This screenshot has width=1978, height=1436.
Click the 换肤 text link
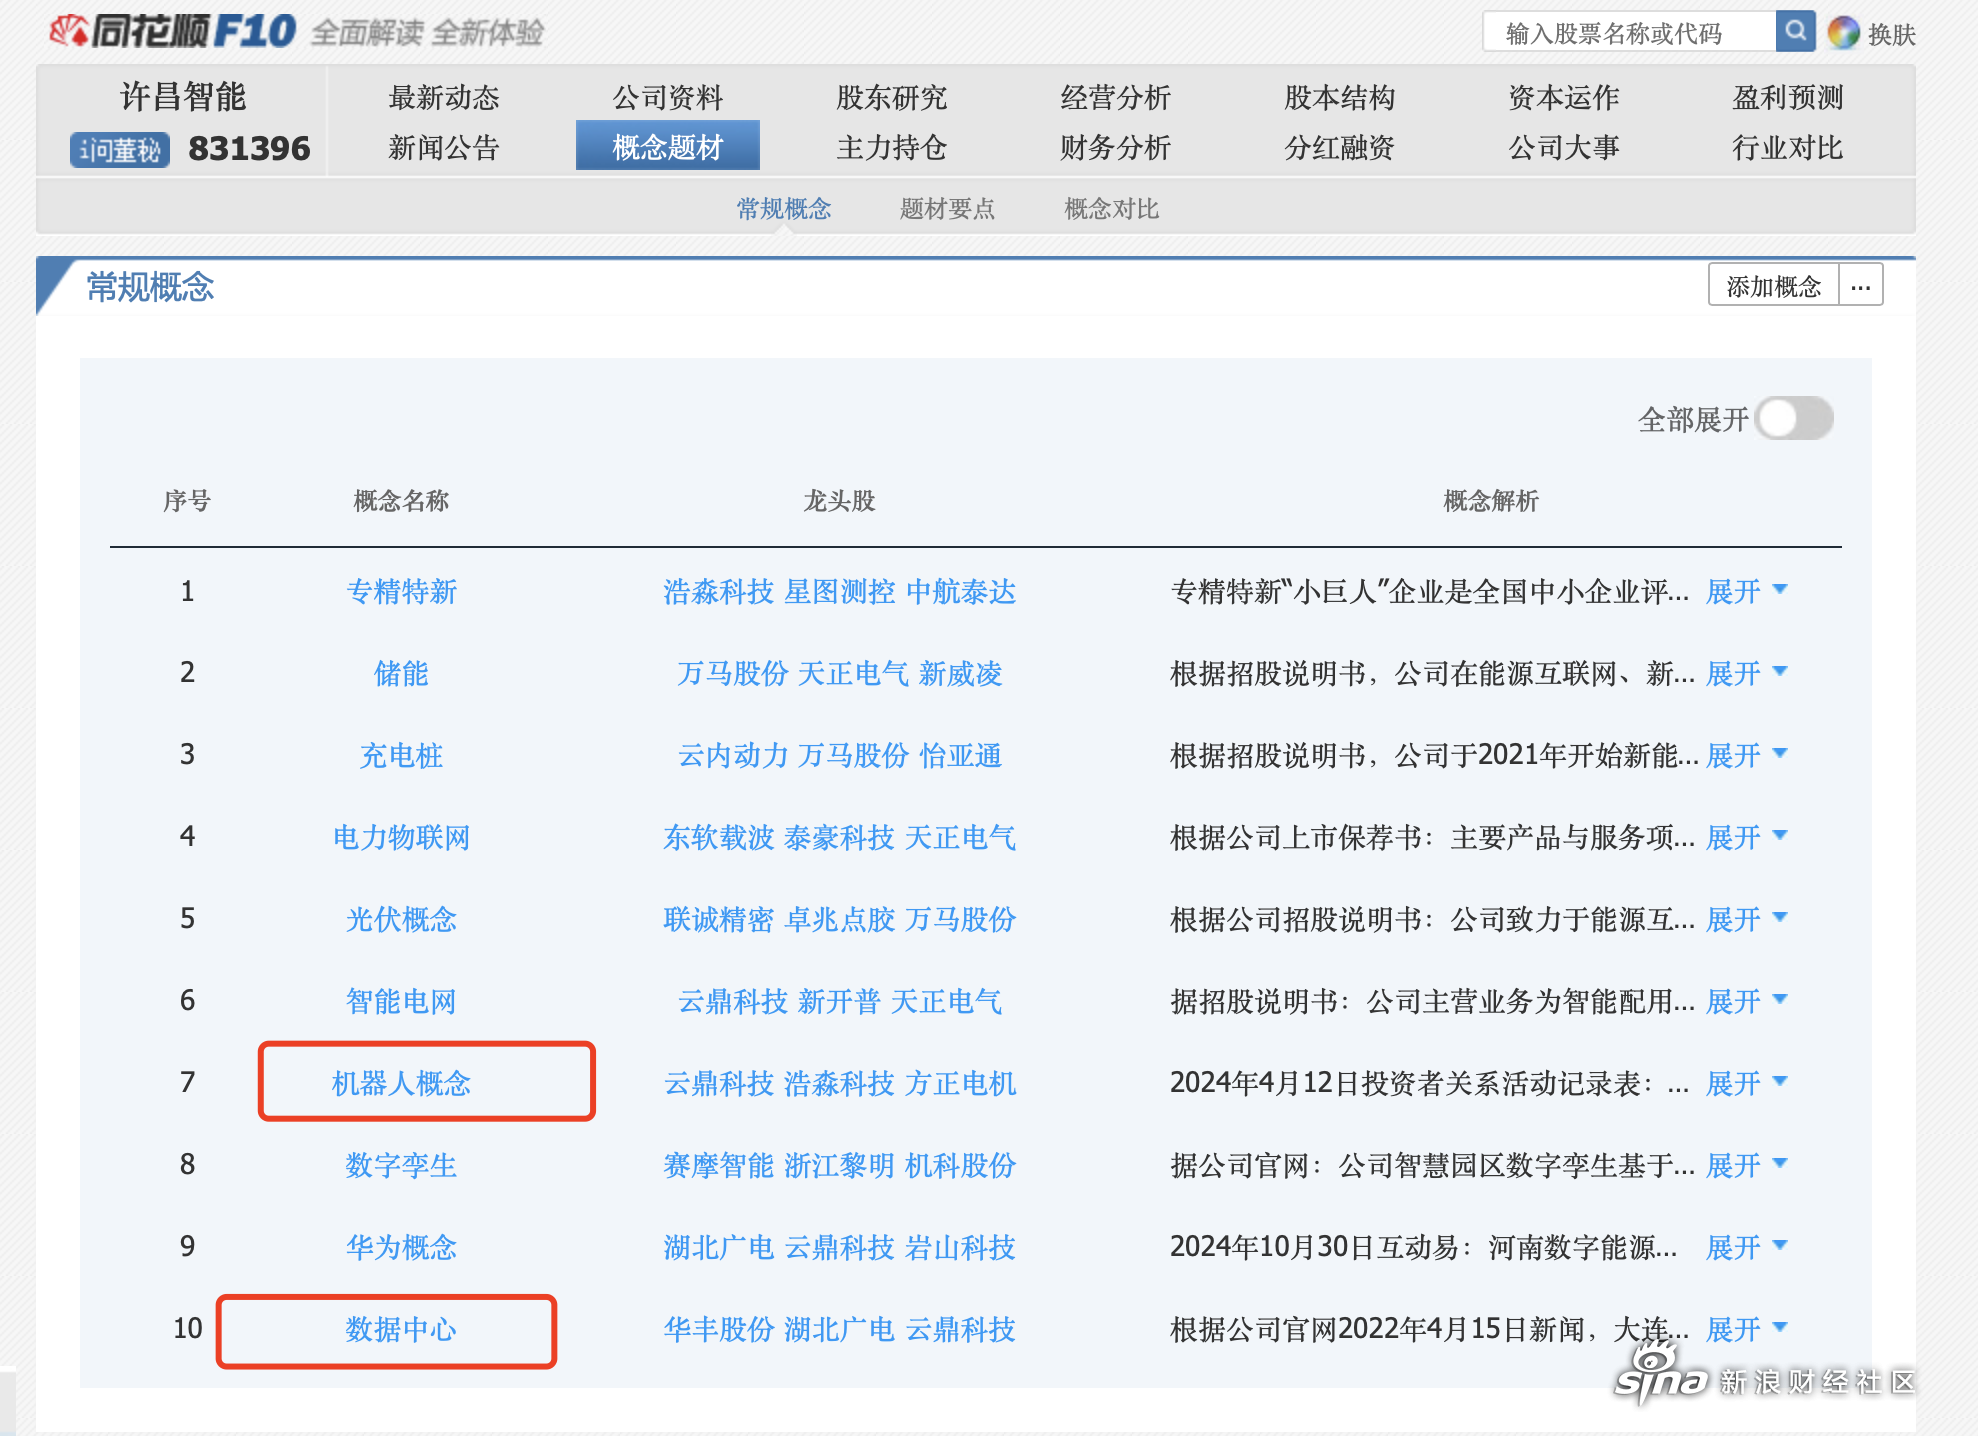(x=1892, y=35)
